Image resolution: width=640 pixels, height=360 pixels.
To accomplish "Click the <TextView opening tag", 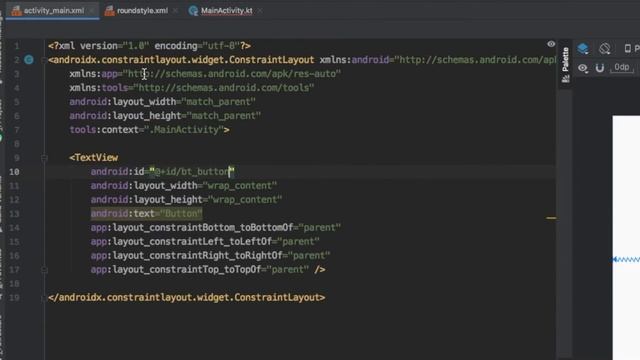I will click(94, 158).
